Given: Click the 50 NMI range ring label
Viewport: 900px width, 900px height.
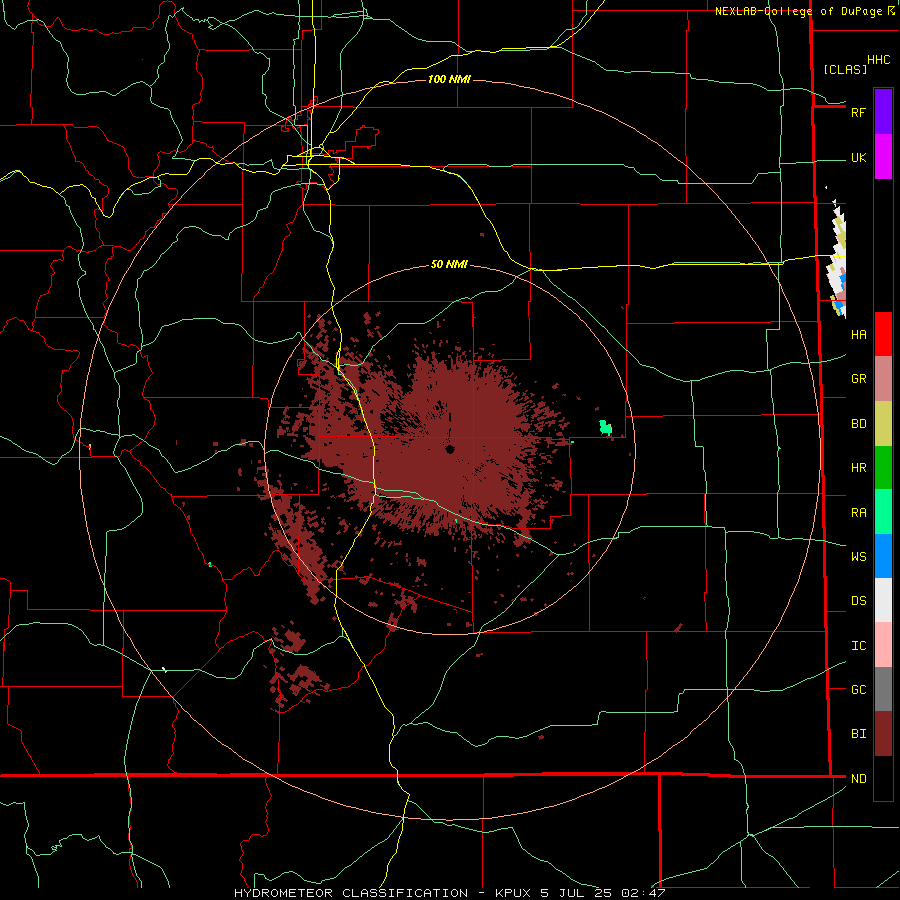Looking at the screenshot, I should point(449,264).
